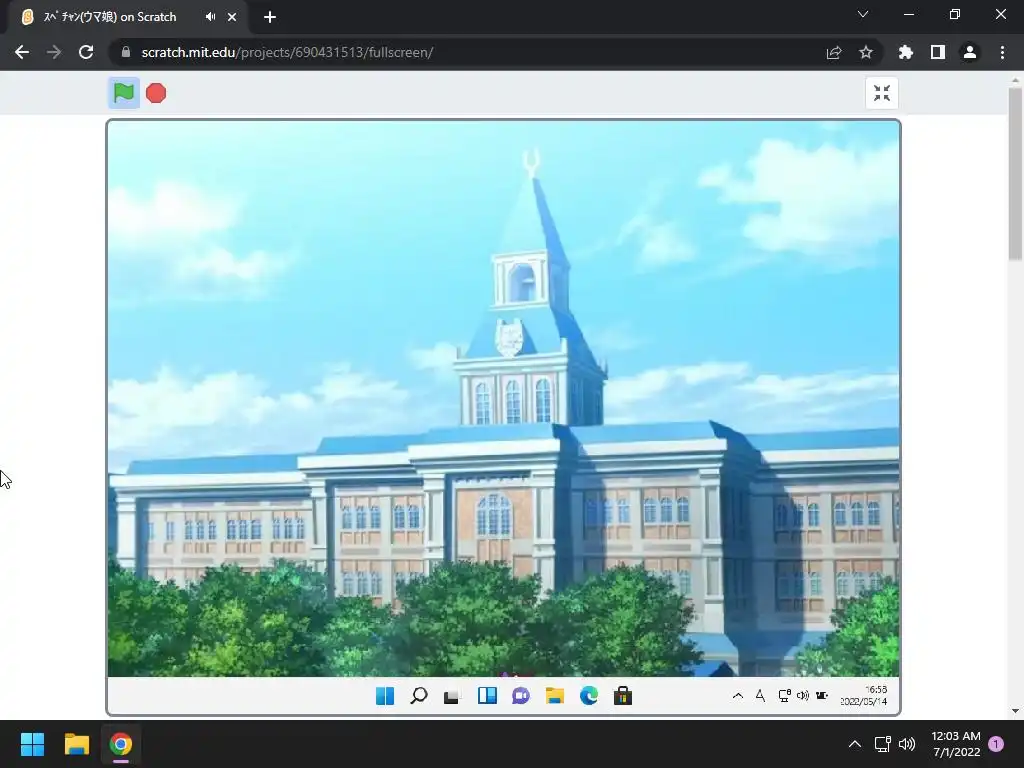Click Microsoft Store icon inside Scratch stage
This screenshot has height=768, width=1024.
coord(623,696)
